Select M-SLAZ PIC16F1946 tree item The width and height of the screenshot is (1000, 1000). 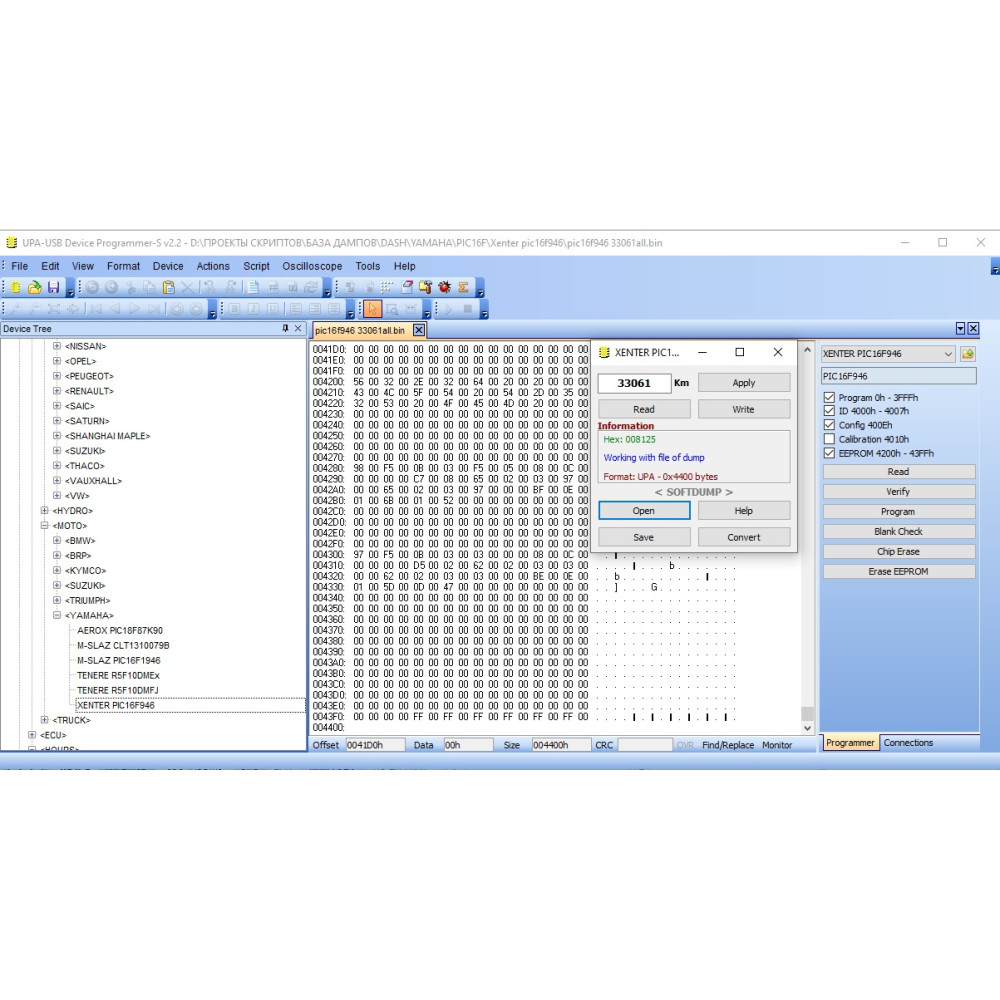click(x=119, y=661)
